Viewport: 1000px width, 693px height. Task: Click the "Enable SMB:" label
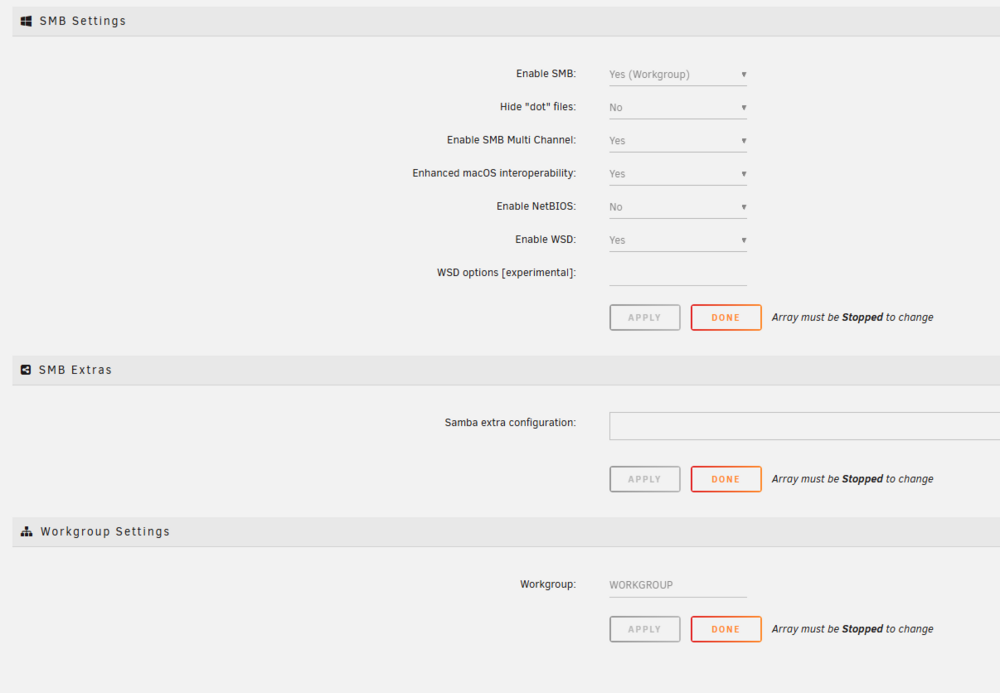coord(546,74)
